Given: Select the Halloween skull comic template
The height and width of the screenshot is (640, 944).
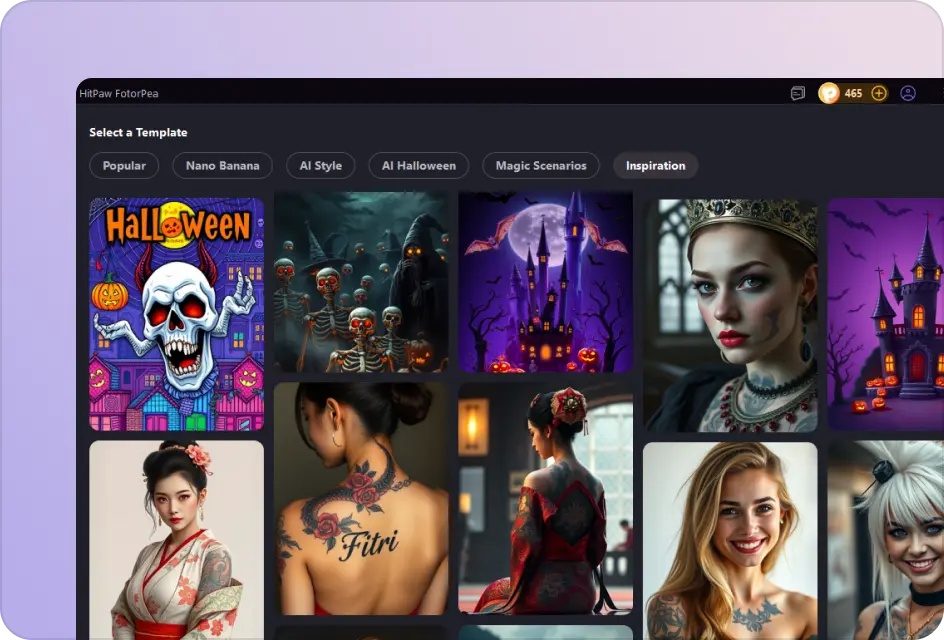Looking at the screenshot, I should pyautogui.click(x=177, y=313).
